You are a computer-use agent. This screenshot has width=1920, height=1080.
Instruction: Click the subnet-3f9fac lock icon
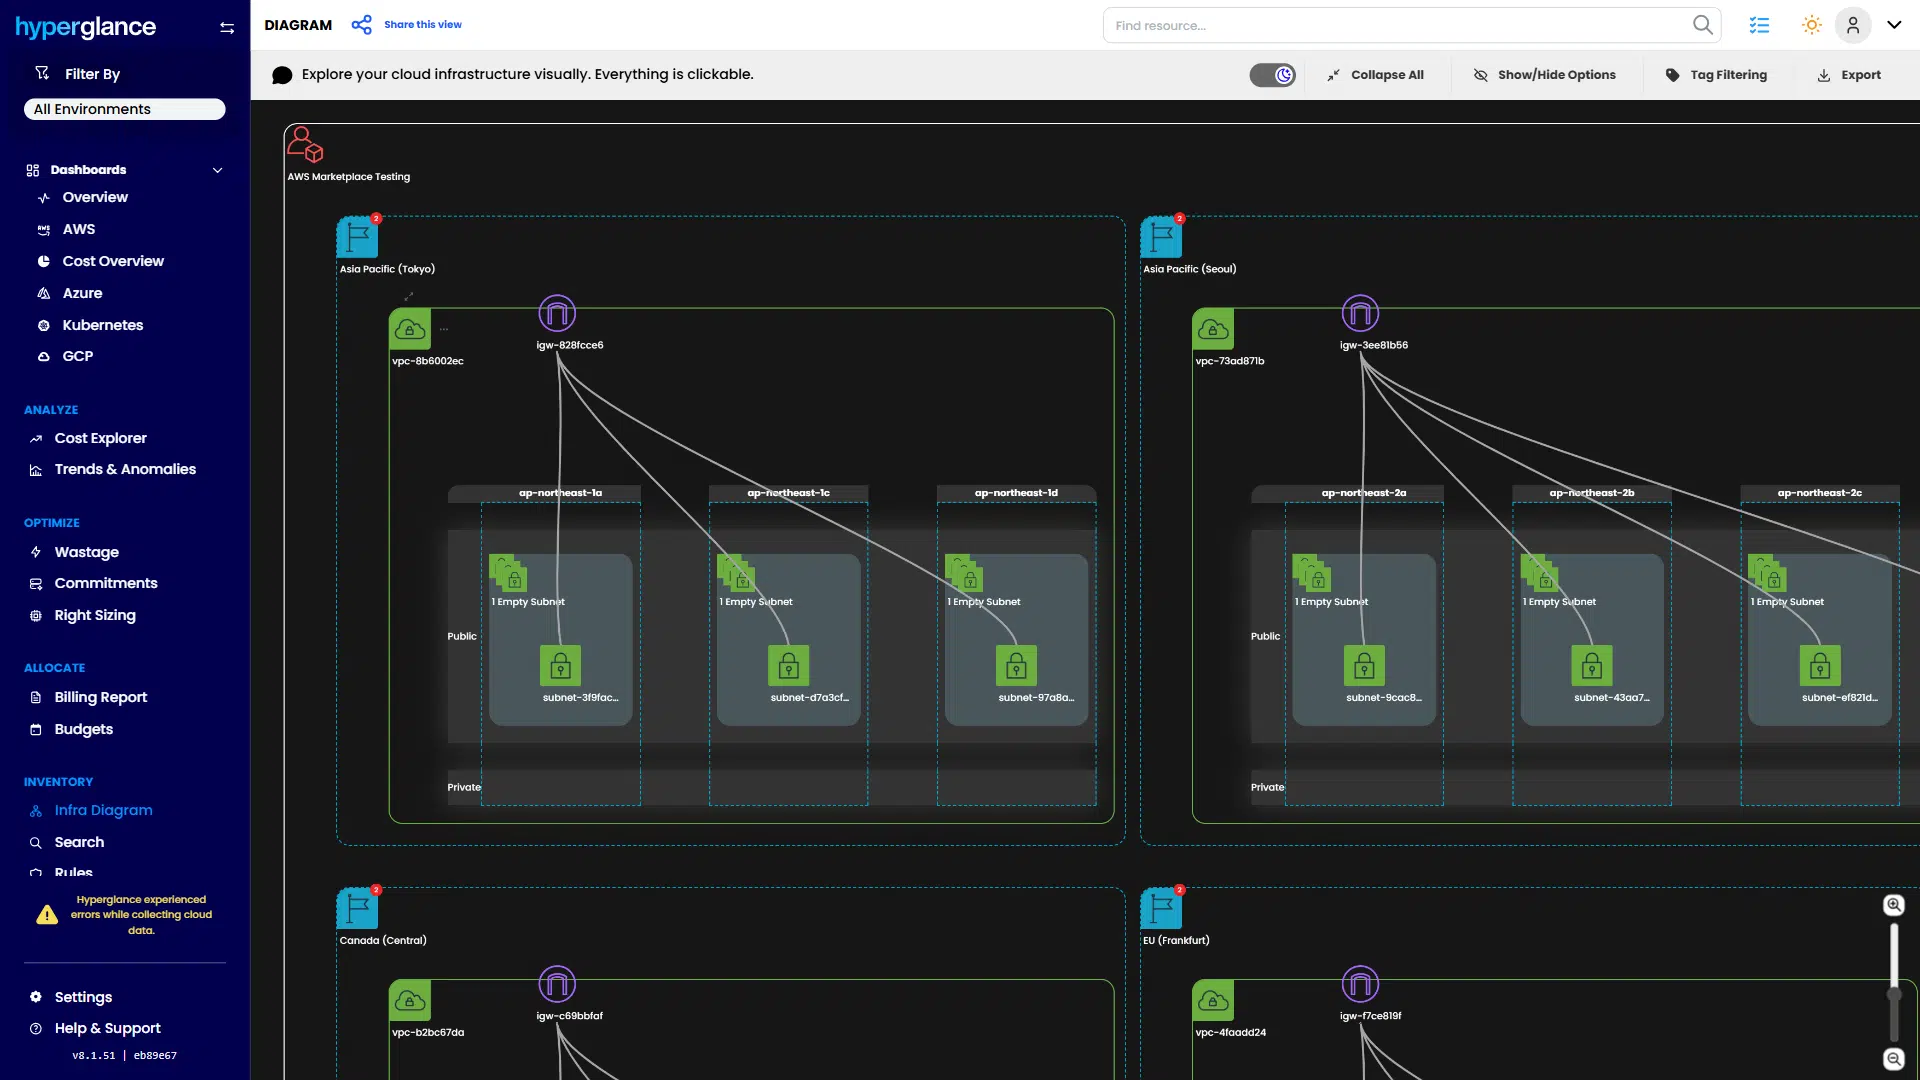click(560, 666)
